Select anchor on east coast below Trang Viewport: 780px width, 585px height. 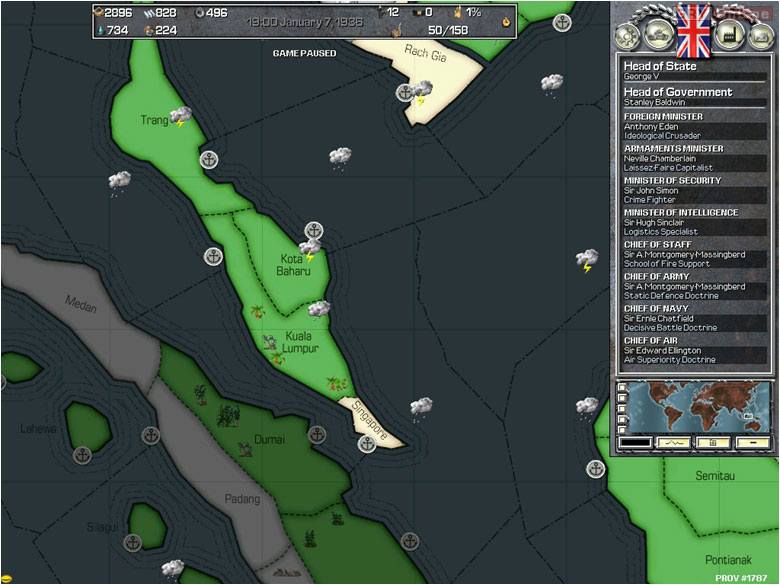click(x=209, y=160)
